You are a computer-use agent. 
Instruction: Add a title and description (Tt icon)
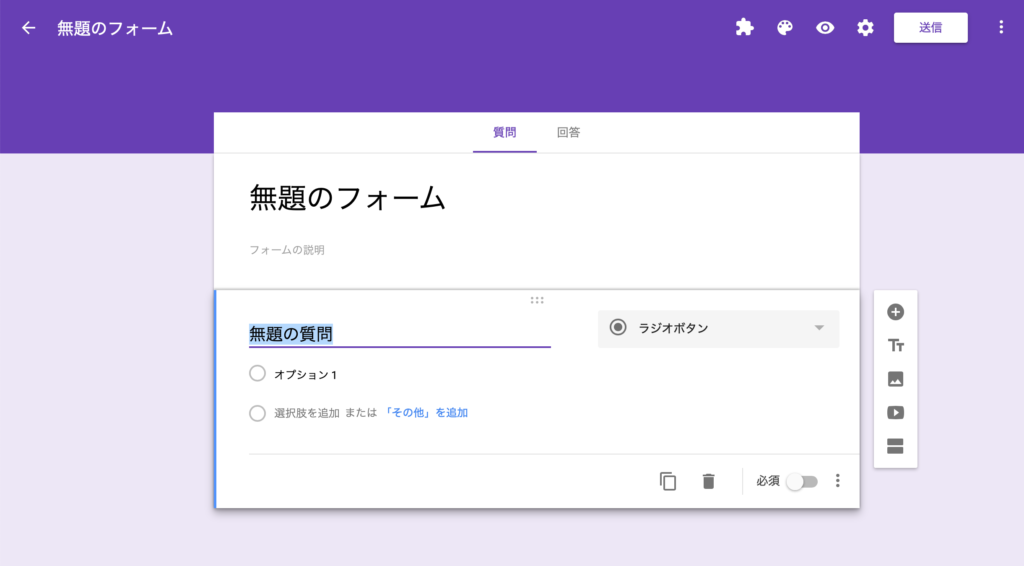click(x=895, y=345)
